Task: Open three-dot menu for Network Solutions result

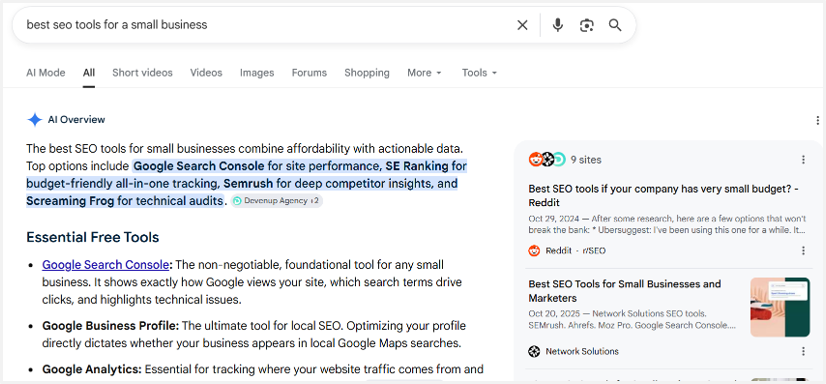Action: 803,351
